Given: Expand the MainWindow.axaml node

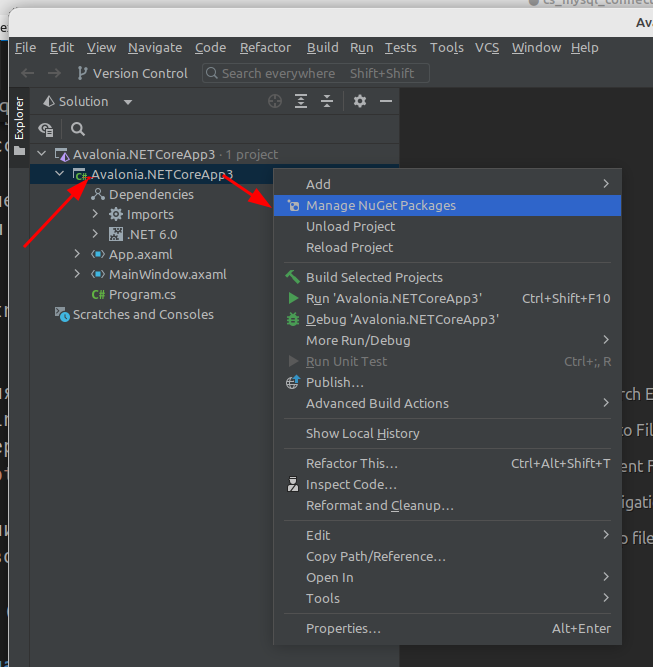Looking at the screenshot, I should pos(77,274).
